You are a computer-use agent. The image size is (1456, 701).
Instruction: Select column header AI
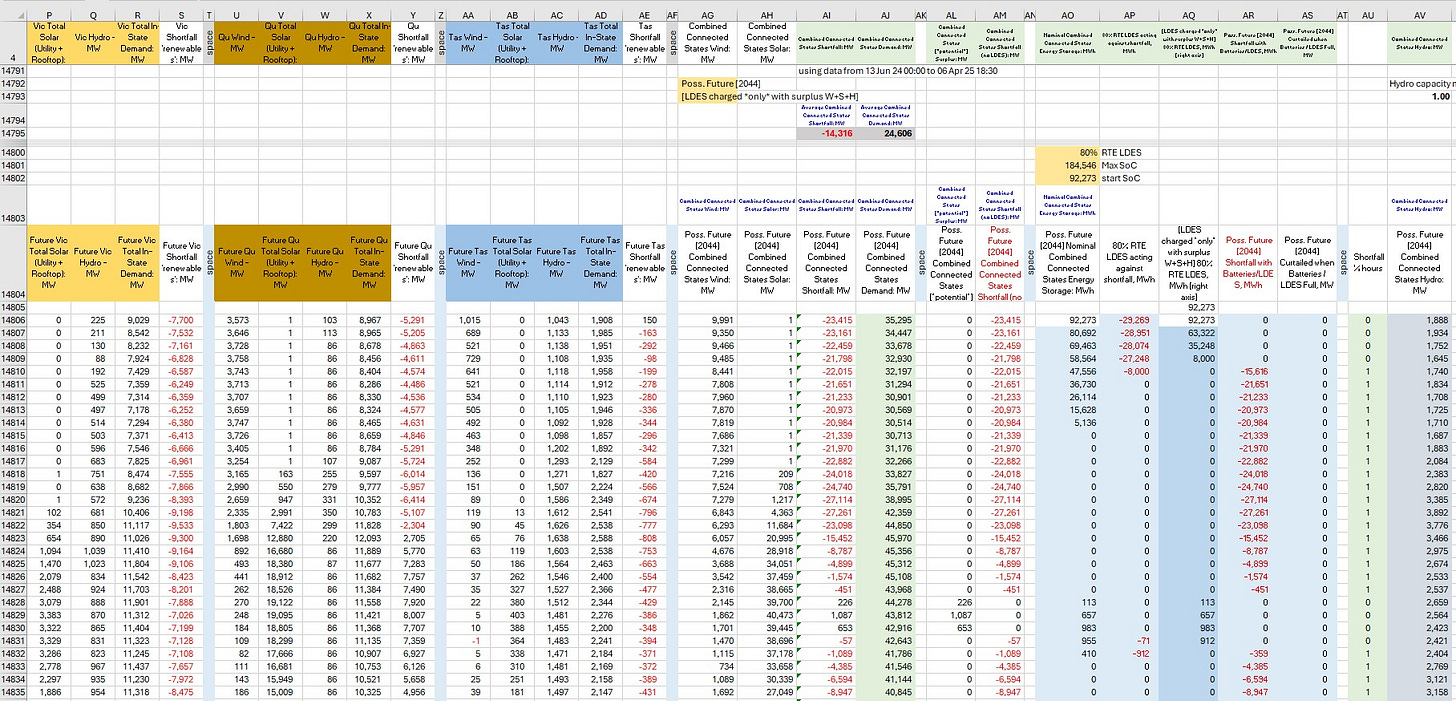(x=826, y=15)
